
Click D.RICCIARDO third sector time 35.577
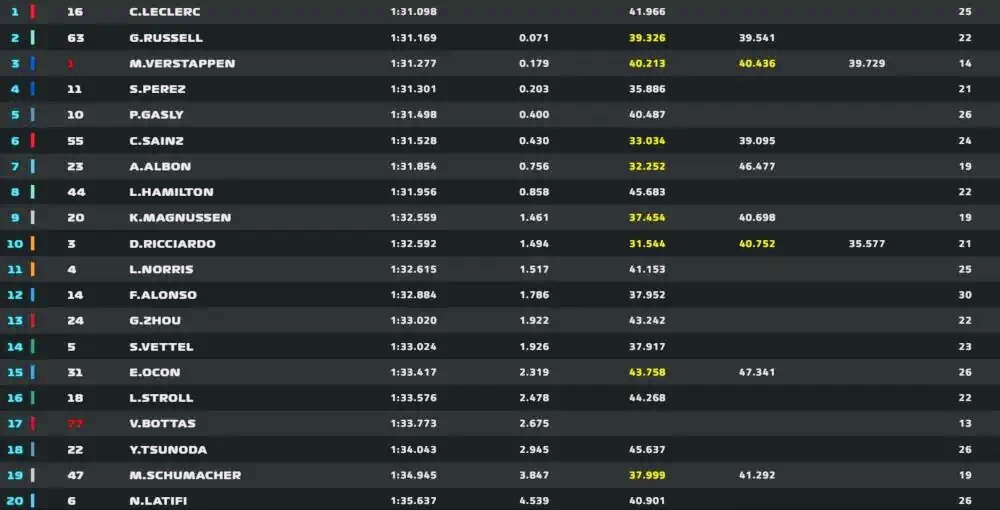(x=866, y=244)
